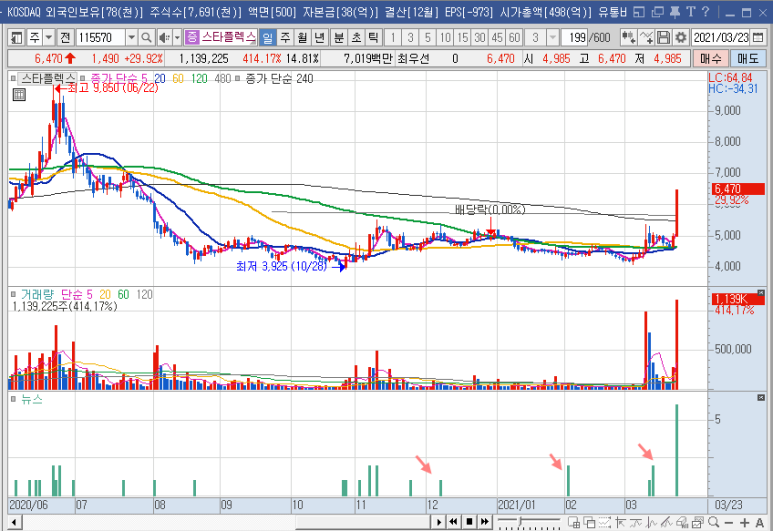The width and height of the screenshot is (773, 531).
Task: Click the stock search magnifier icon
Action: point(146,37)
